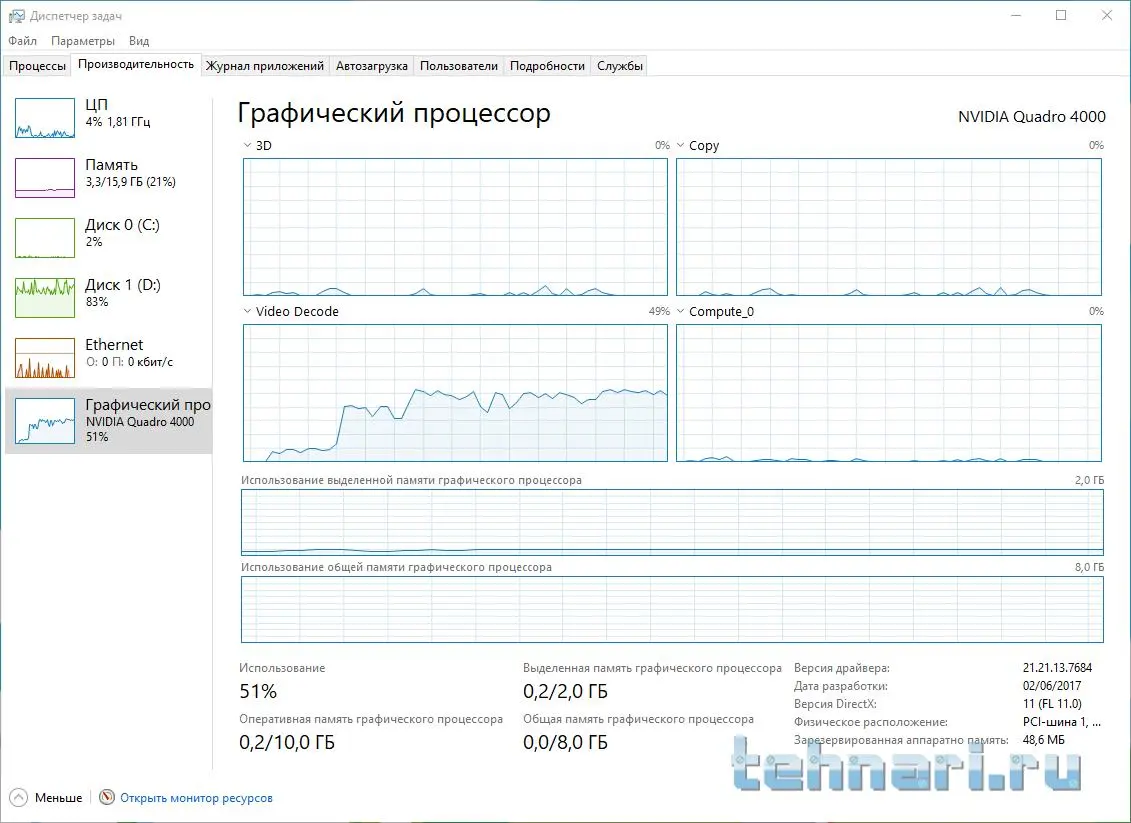This screenshot has height=823, width=1131.
Task: Open the Вид menu
Action: (139, 41)
